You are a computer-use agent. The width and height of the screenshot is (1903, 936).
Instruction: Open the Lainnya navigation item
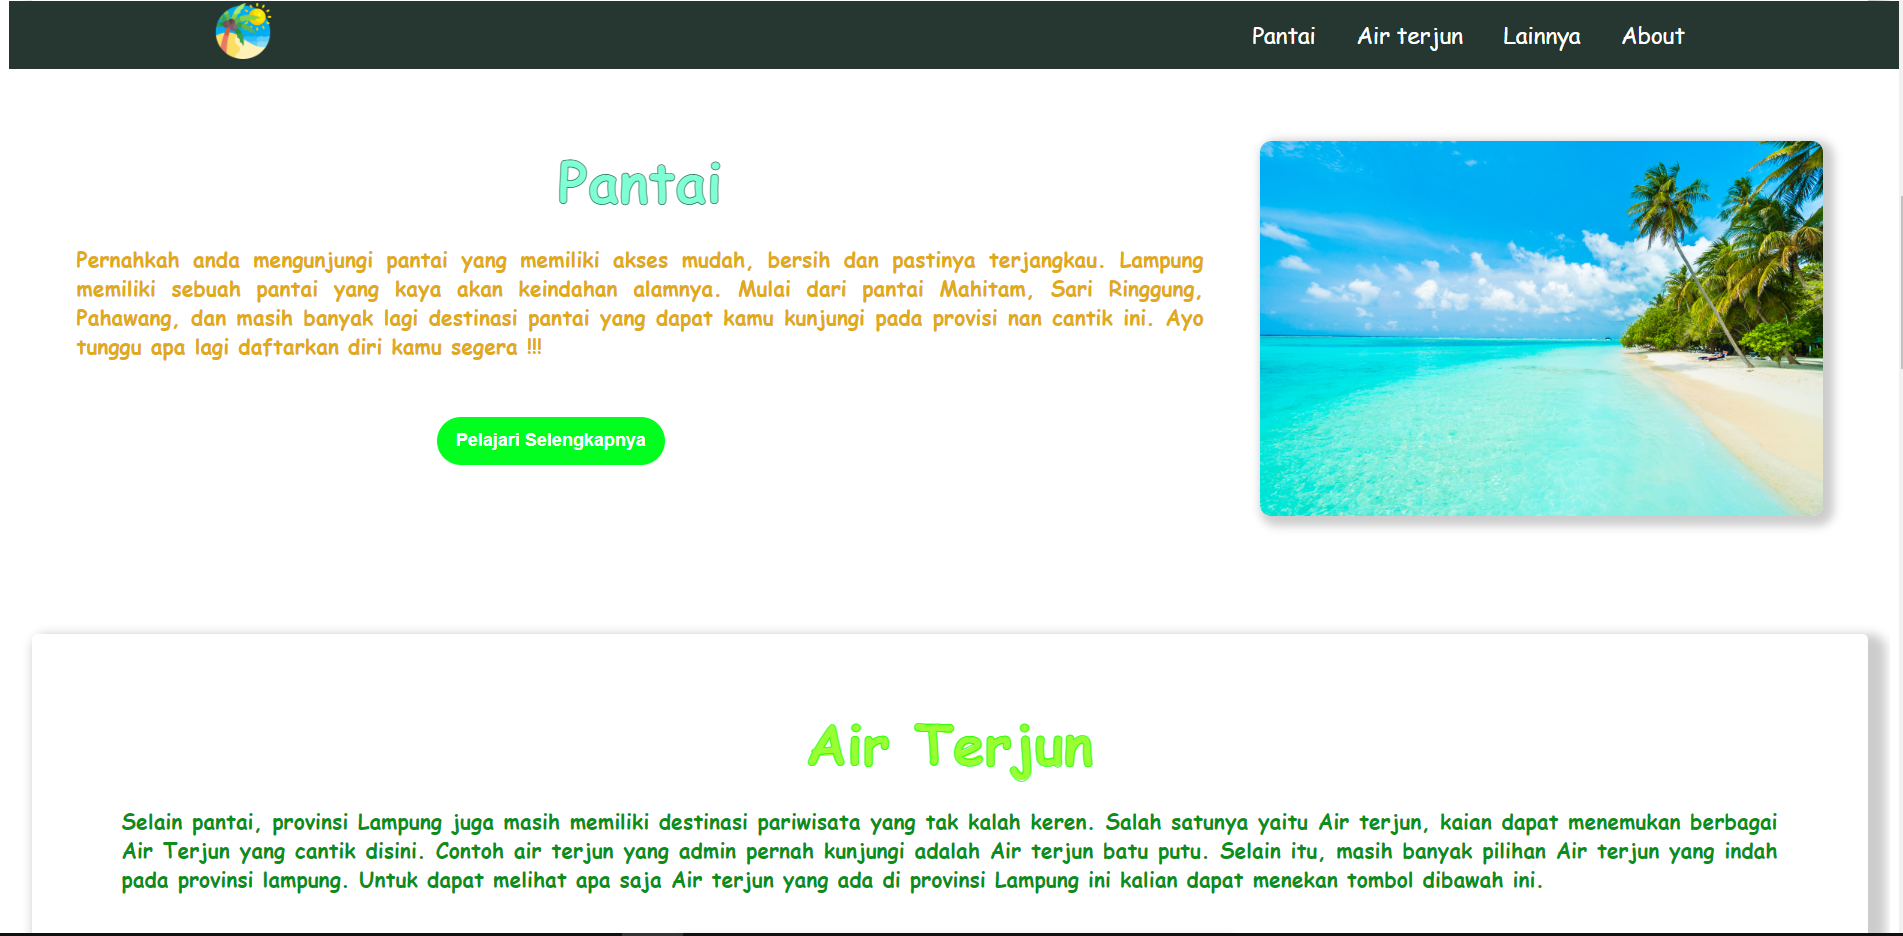(x=1541, y=36)
